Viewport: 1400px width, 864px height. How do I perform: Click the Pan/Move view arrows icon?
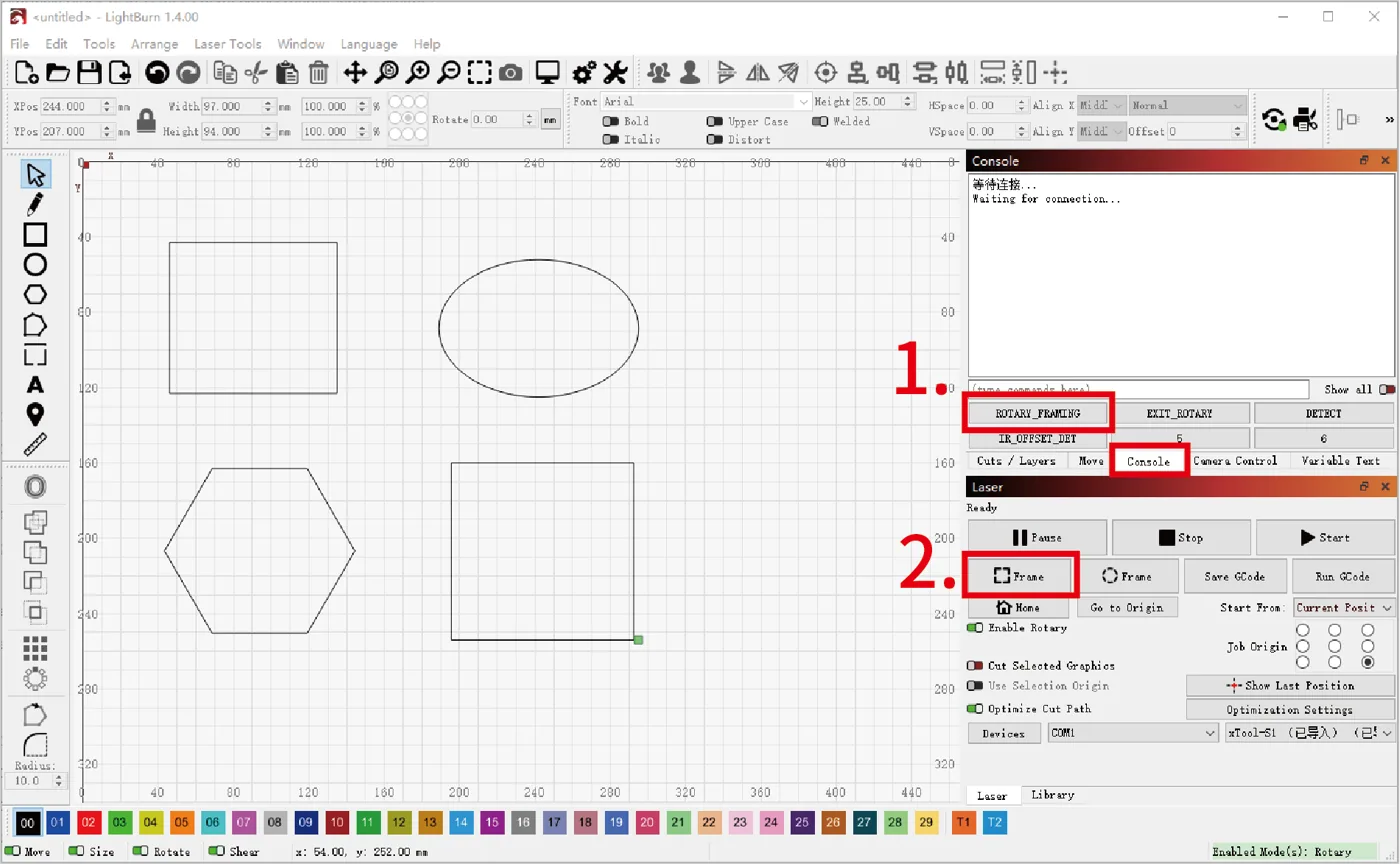(355, 72)
